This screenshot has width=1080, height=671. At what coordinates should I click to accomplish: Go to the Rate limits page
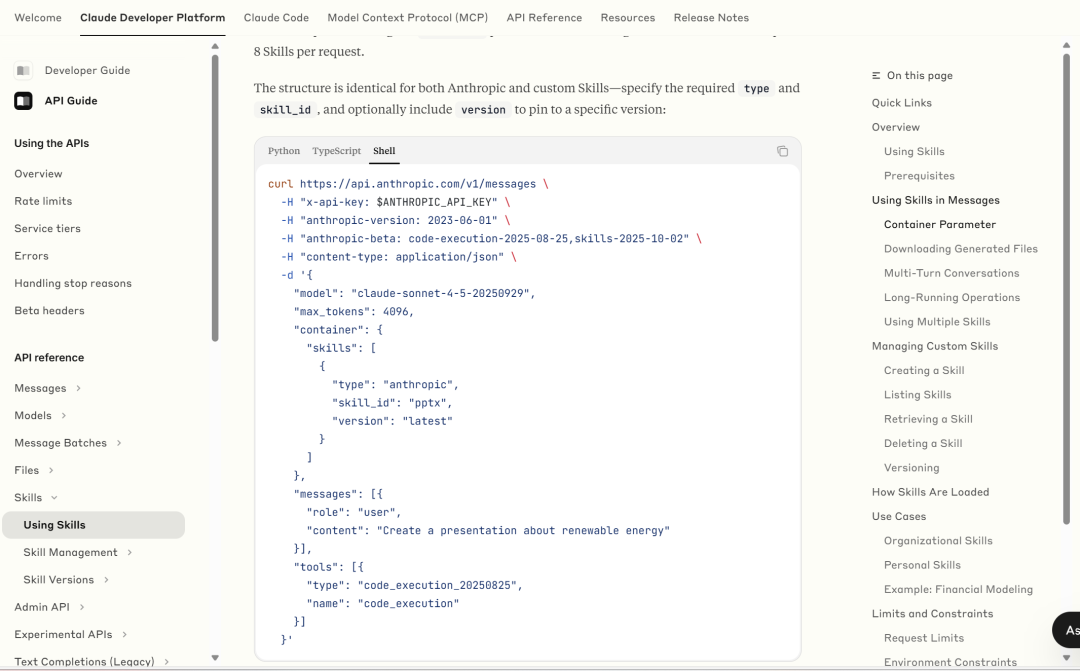[x=43, y=201]
